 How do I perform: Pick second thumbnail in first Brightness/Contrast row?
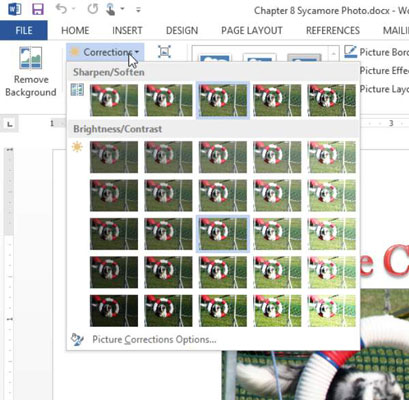168,157
